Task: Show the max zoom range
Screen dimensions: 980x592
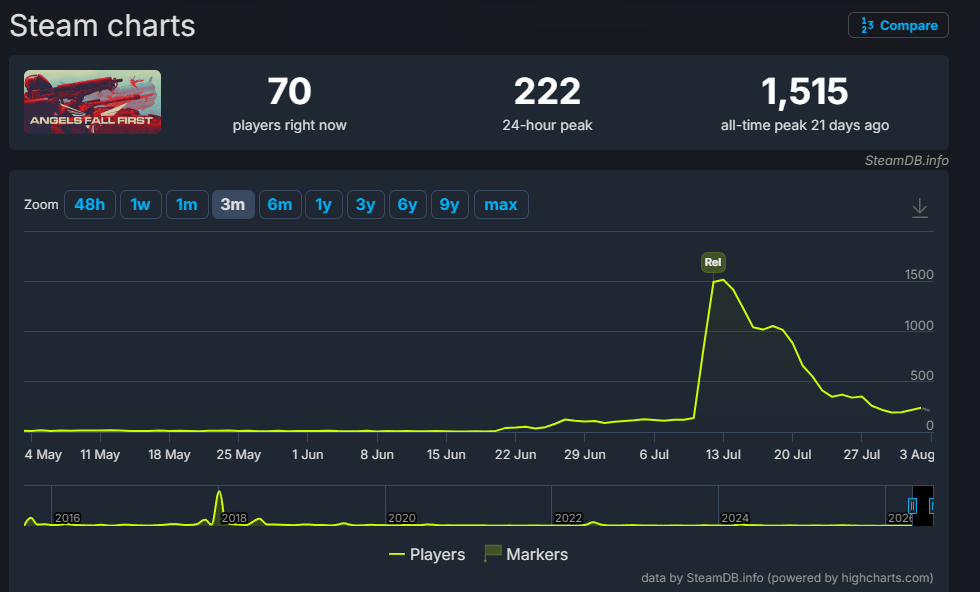Action: [x=501, y=204]
